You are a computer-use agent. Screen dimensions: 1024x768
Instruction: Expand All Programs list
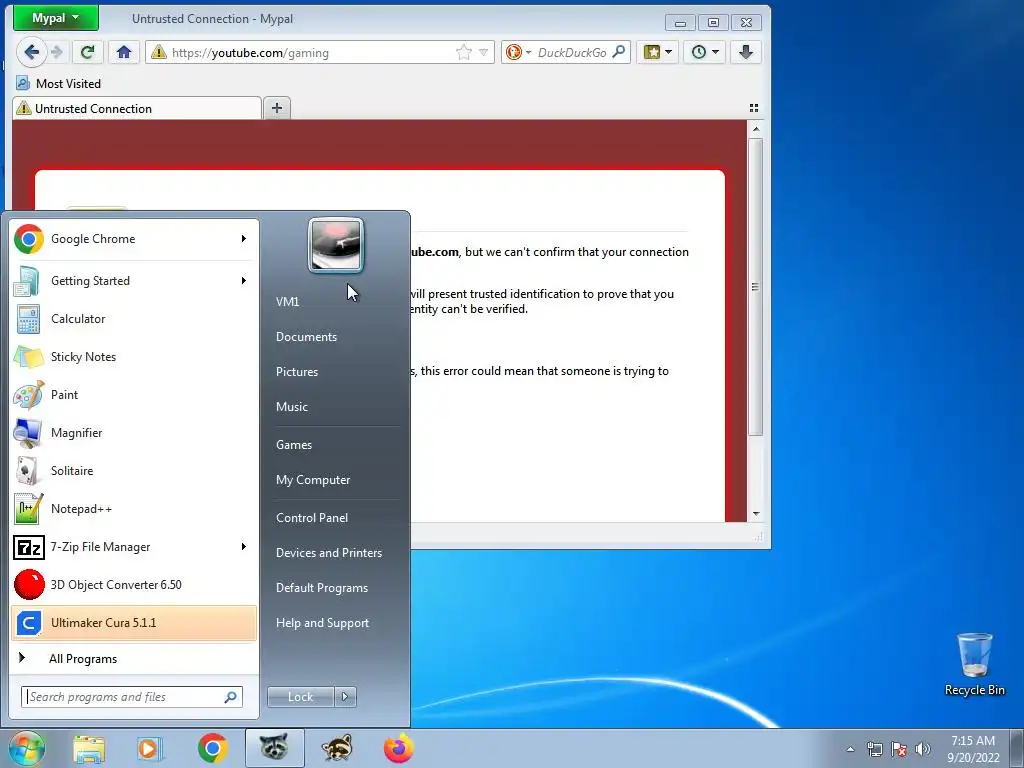tap(133, 658)
